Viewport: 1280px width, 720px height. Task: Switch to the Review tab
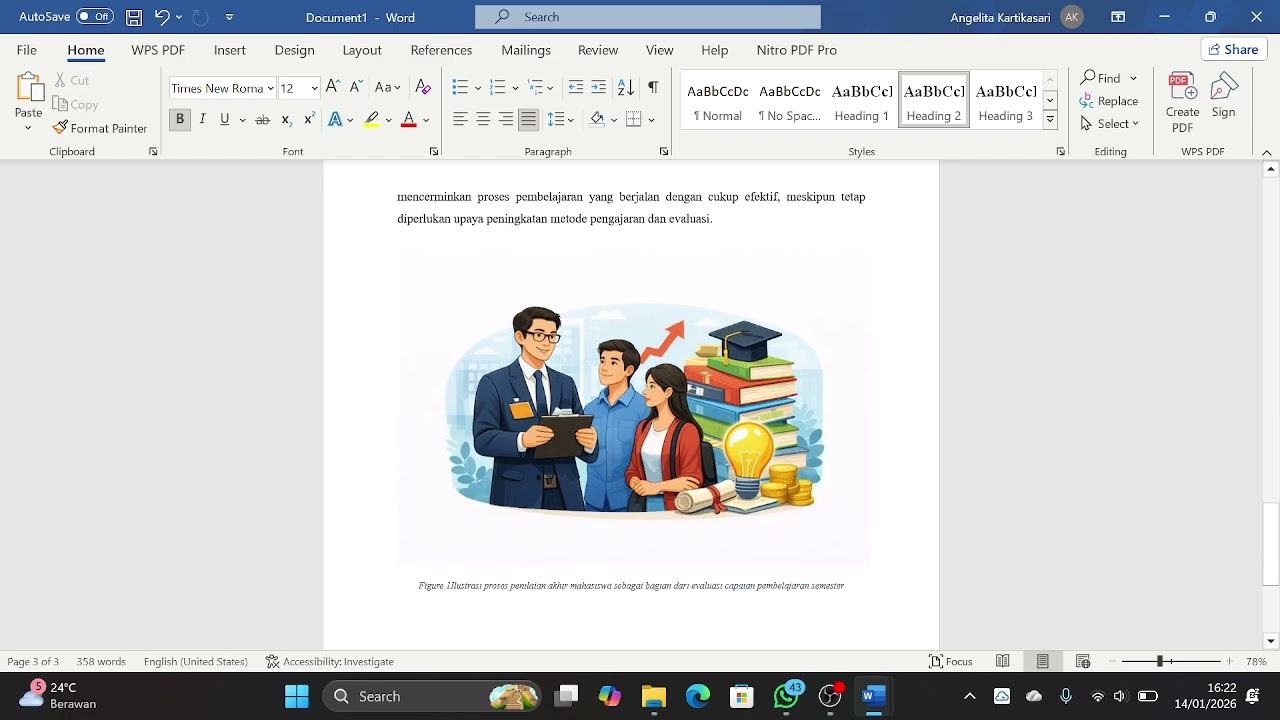[x=598, y=50]
